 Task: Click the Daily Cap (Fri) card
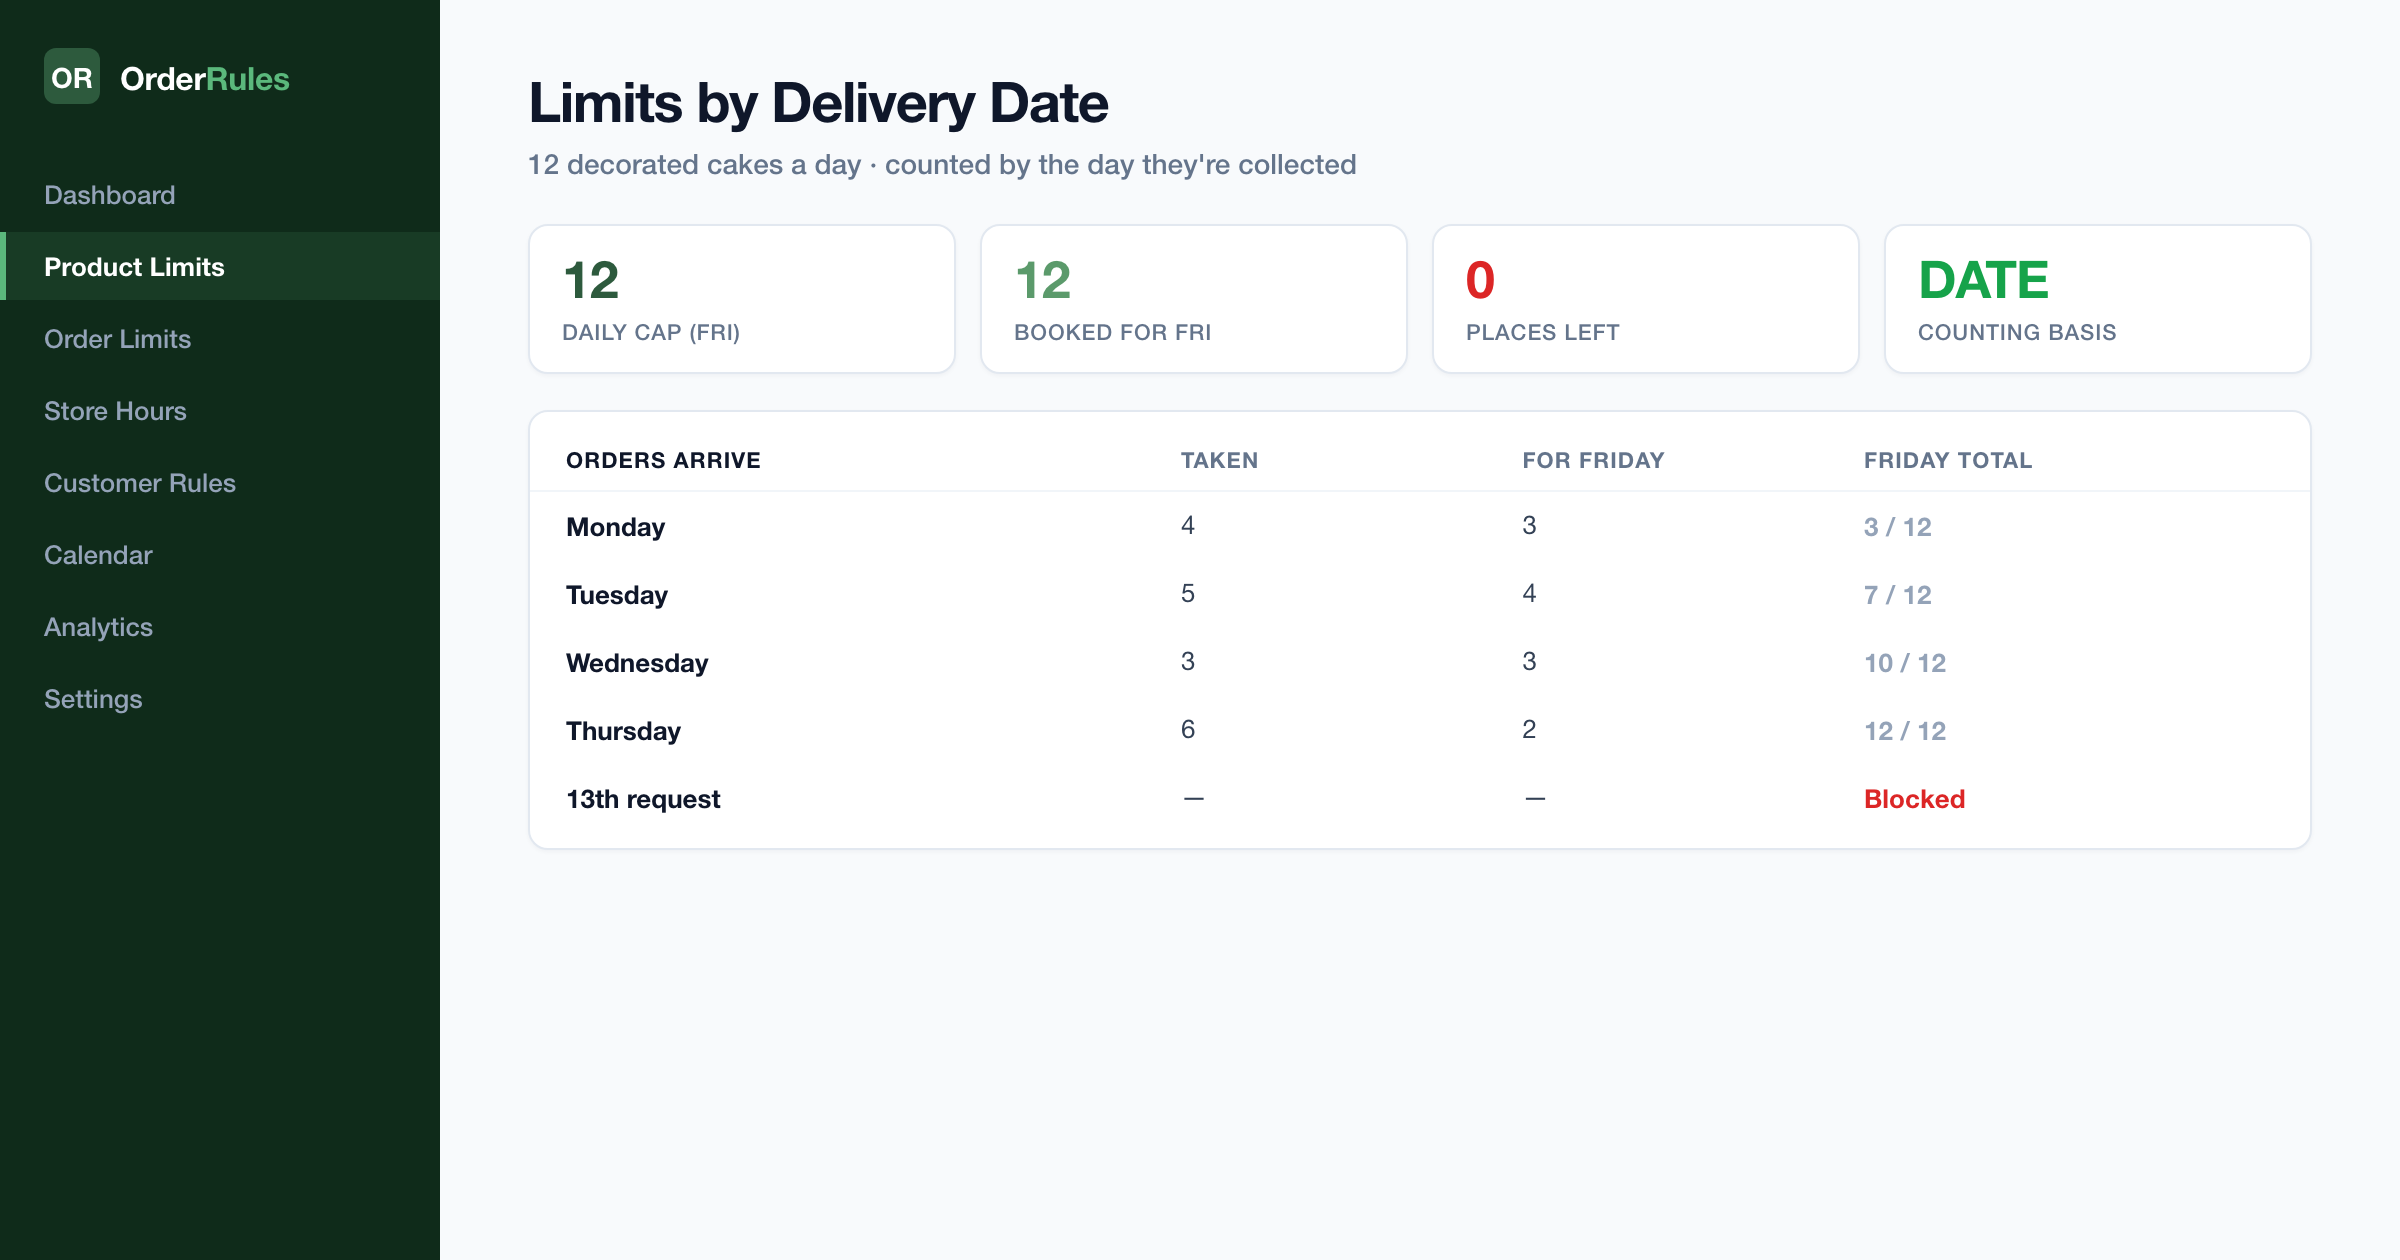[x=742, y=299]
